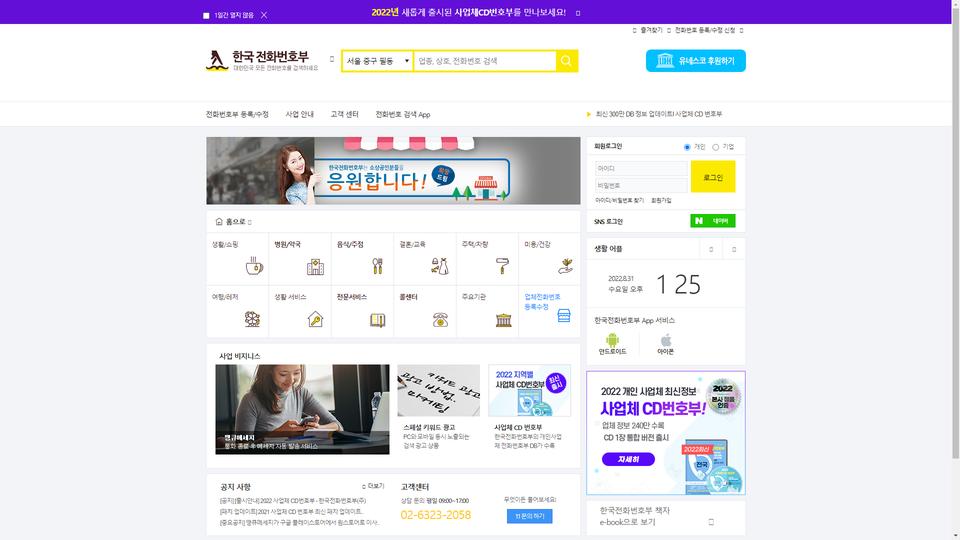Viewport: 960px width, 540px height.
Task: Select the 개인 radio button
Action: [x=687, y=147]
